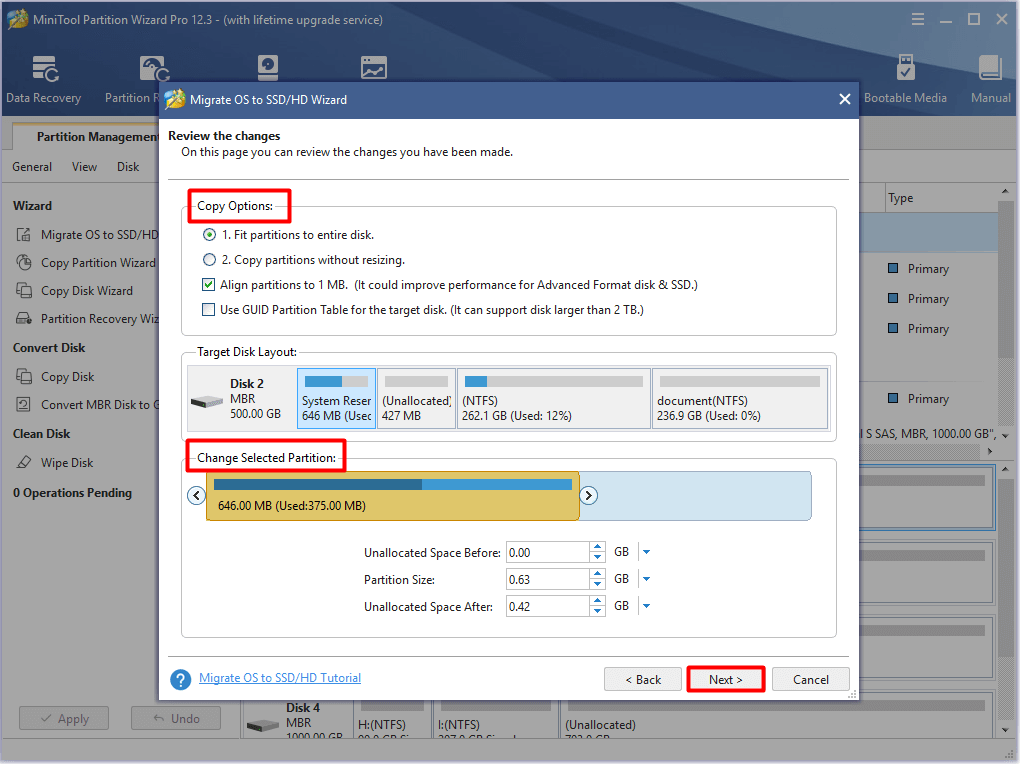Open the Manual

pyautogui.click(x=990, y=79)
